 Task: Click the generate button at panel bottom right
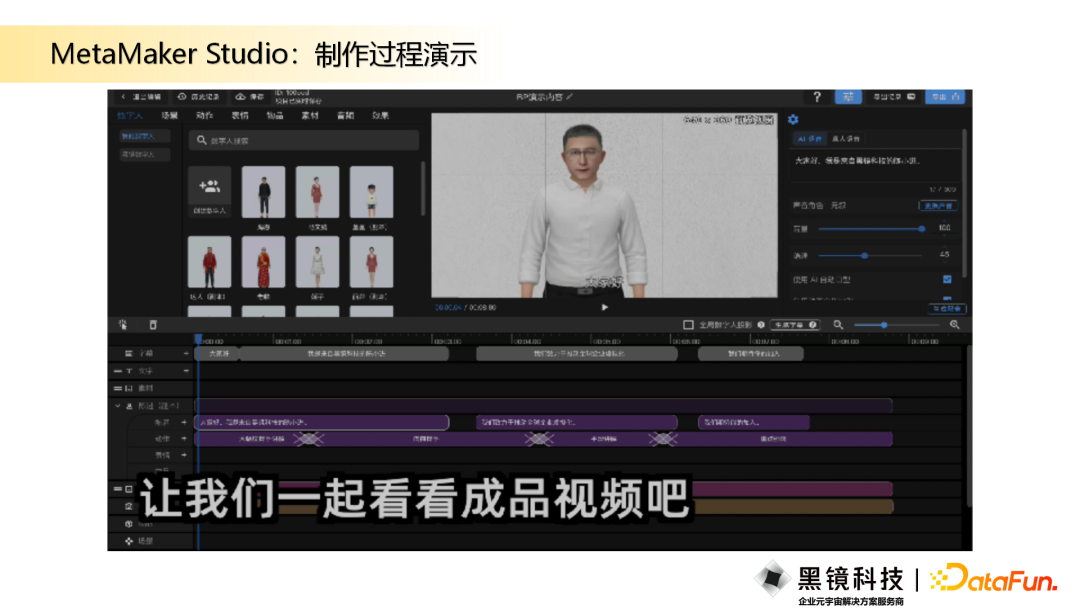947,308
